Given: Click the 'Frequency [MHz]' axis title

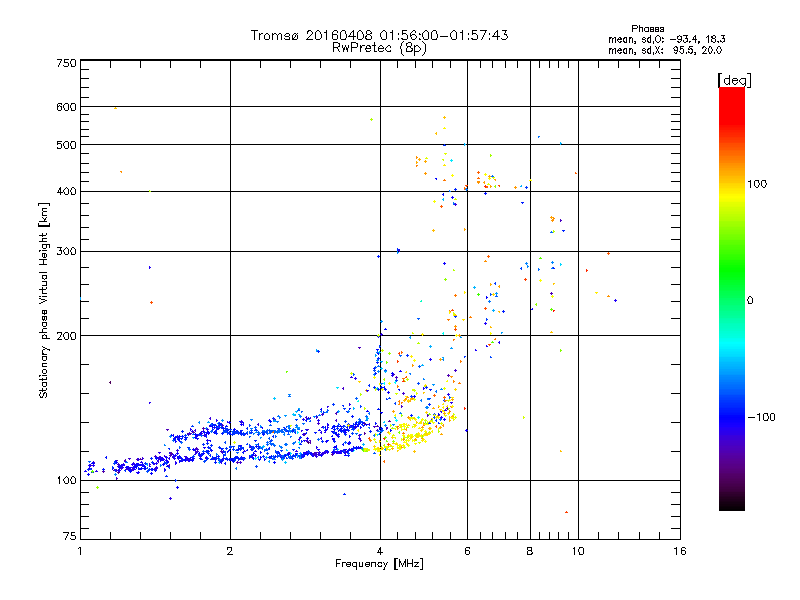Looking at the screenshot, I should click(x=379, y=564).
